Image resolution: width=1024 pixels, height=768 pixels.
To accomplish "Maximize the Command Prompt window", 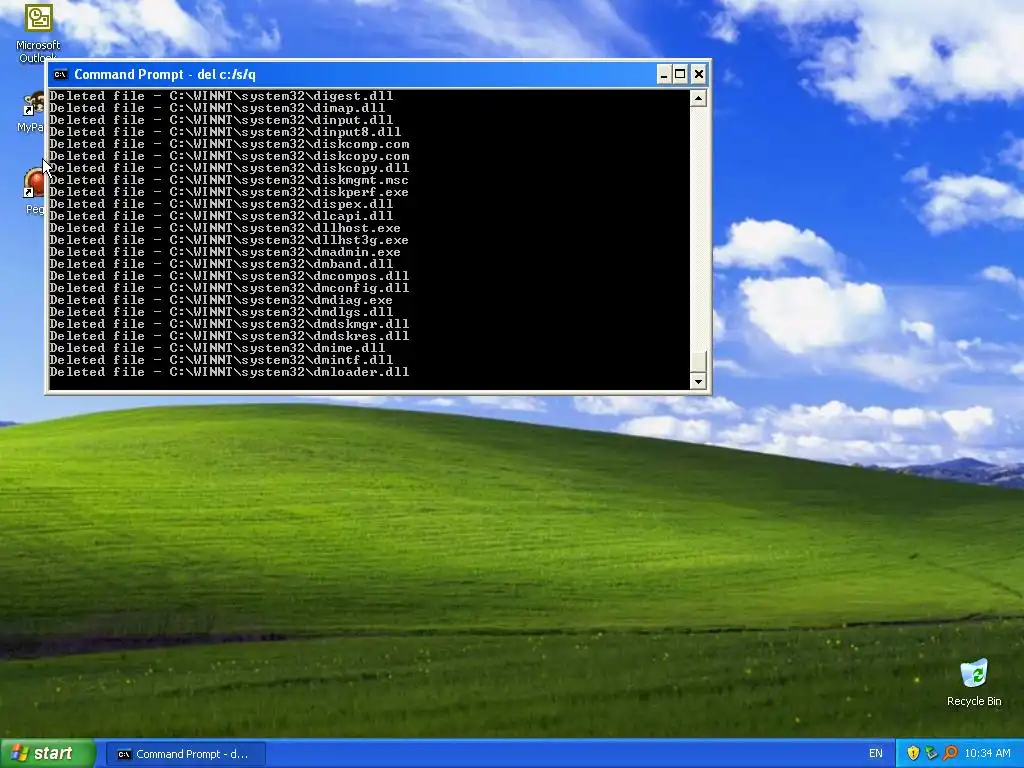I will click(680, 74).
